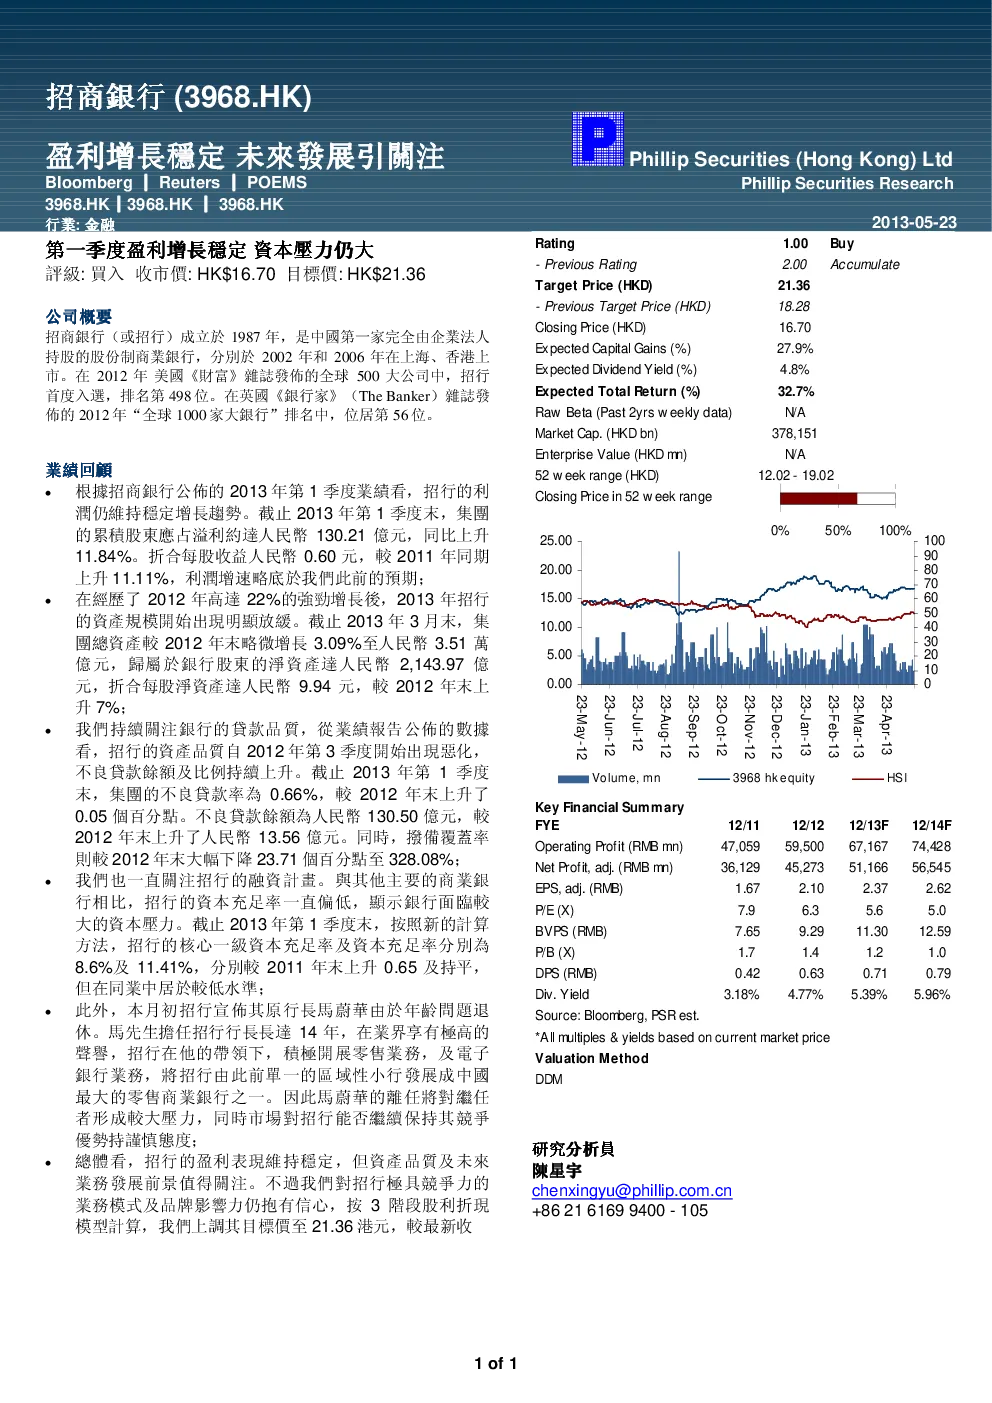Image resolution: width=992 pixels, height=1403 pixels.
Task: Select the Key Financial Summary heading
Action: coord(609,807)
